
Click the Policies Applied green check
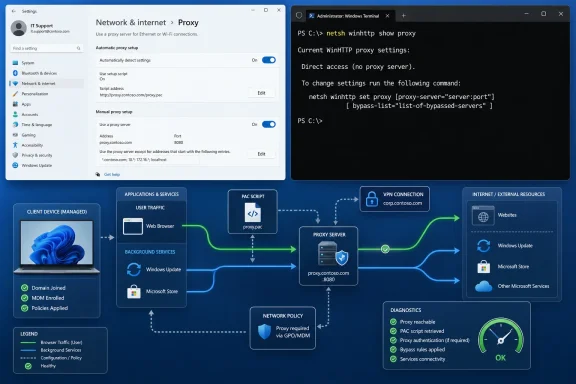25,308
